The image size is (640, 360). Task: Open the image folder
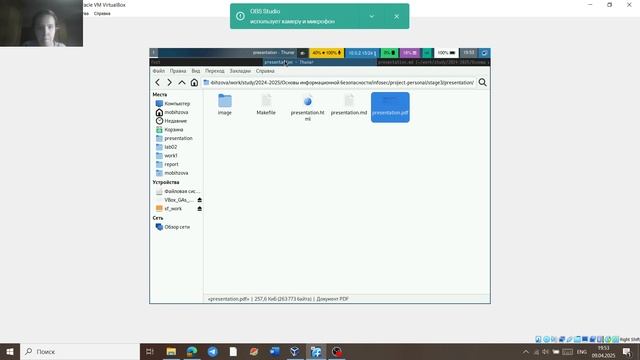[x=224, y=104]
